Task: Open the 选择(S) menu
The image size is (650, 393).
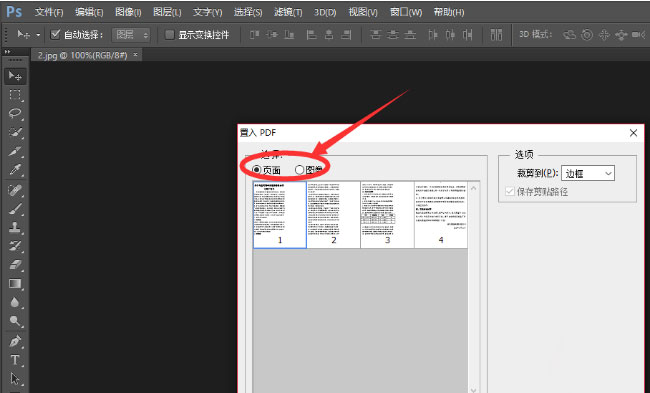Action: point(248,12)
